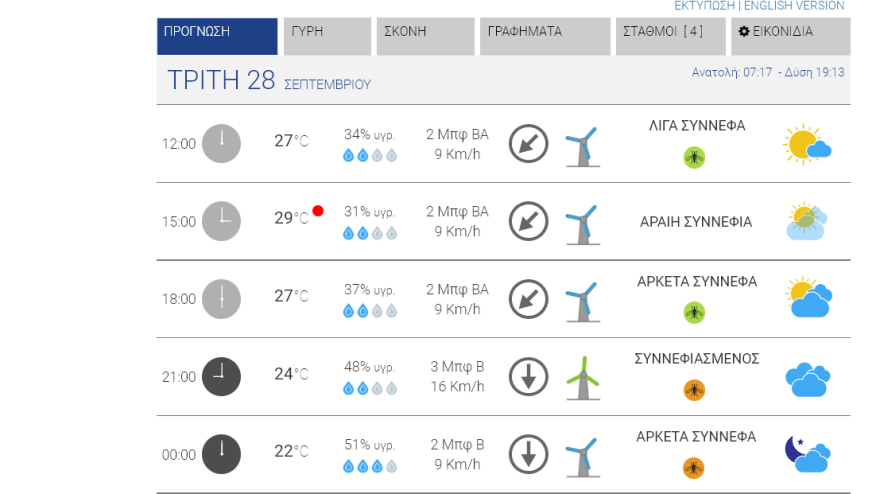Viewport: 880px width, 494px height.
Task: Click the wind direction arrow at 12:00
Action: click(x=528, y=144)
